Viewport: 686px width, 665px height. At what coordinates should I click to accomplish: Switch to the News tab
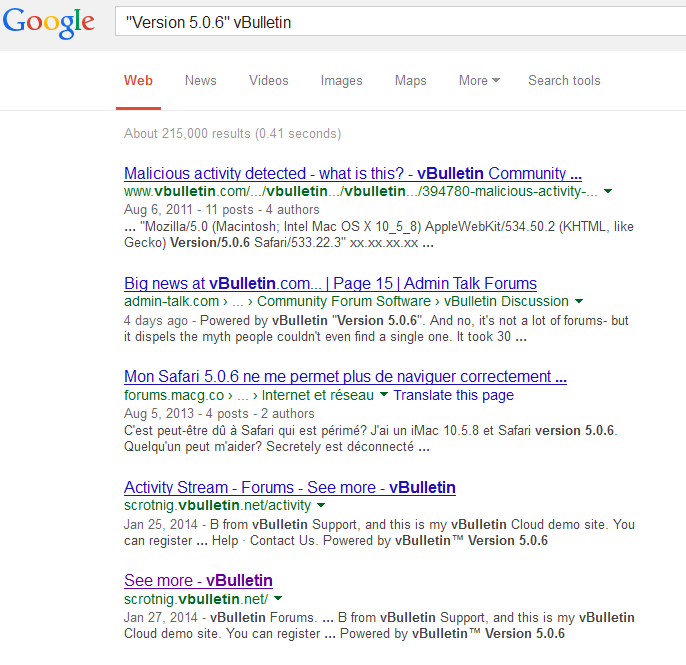[200, 80]
